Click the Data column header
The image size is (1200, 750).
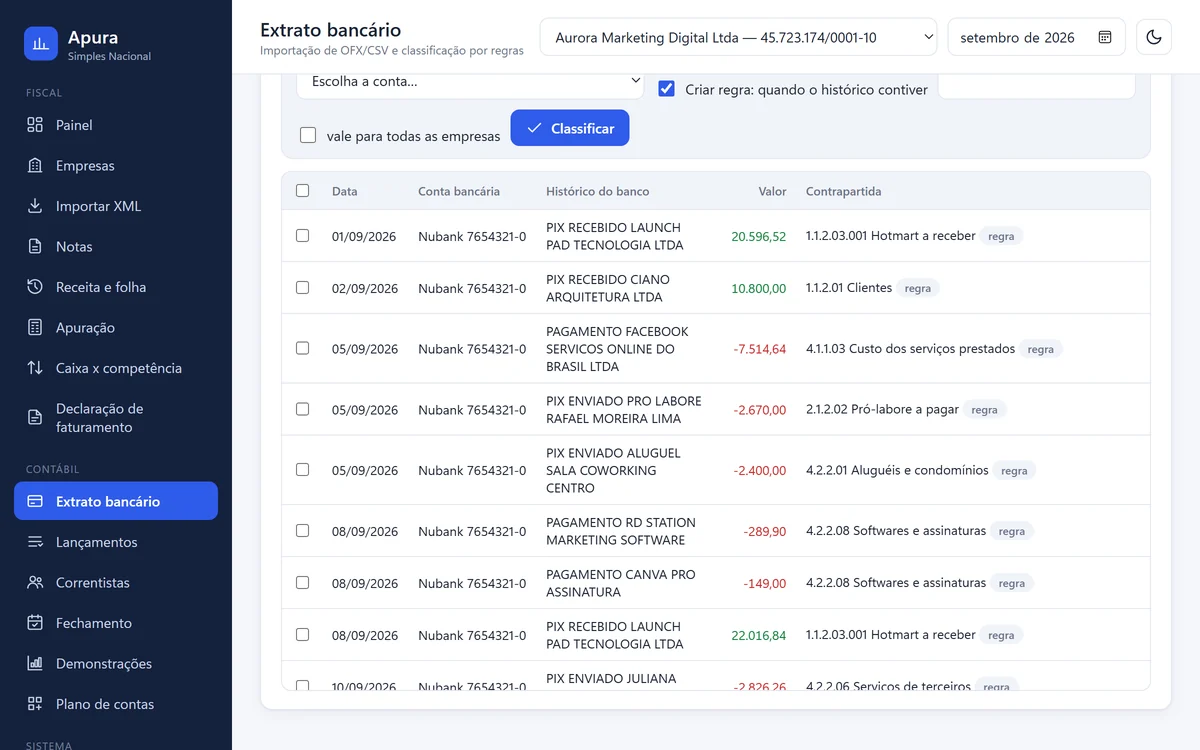coord(344,191)
